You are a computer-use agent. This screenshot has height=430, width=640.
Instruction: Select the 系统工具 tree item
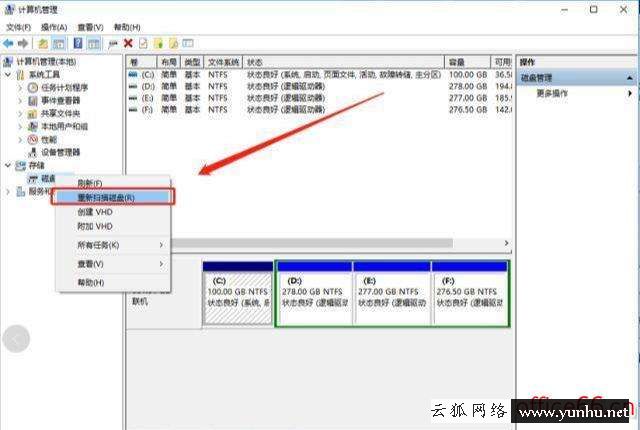[x=38, y=75]
